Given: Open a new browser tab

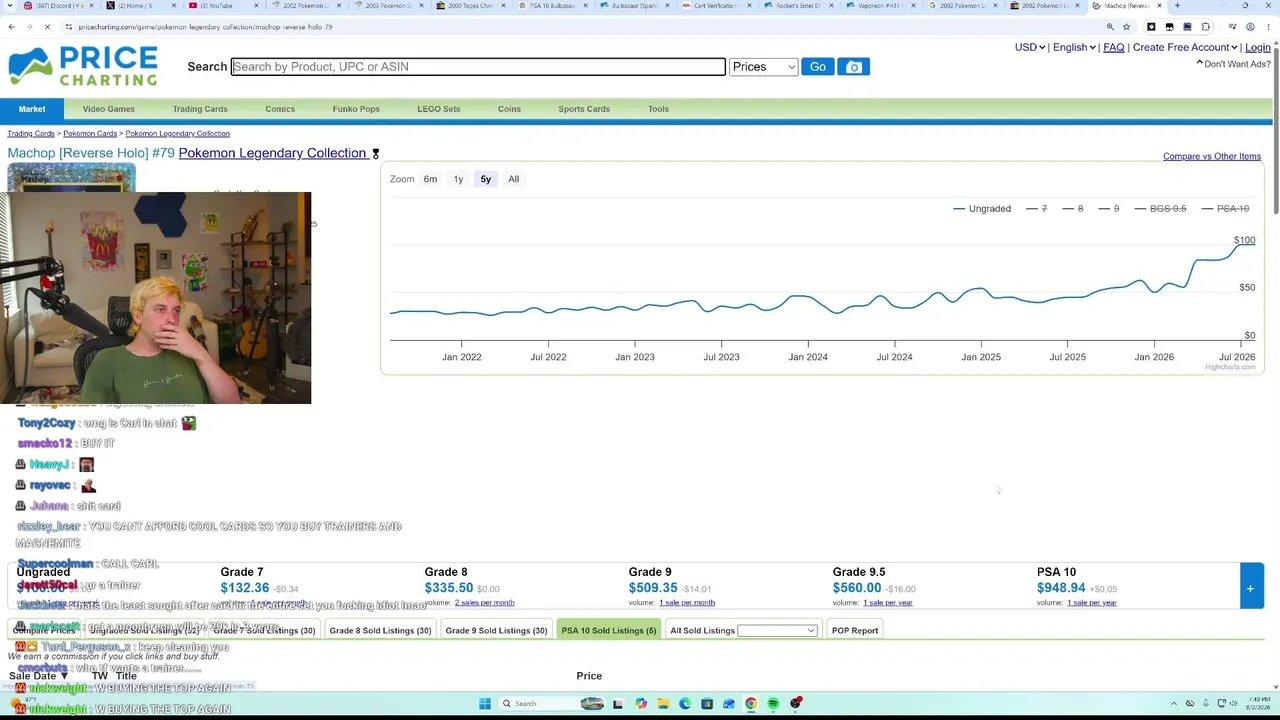Looking at the screenshot, I should coord(1177,6).
